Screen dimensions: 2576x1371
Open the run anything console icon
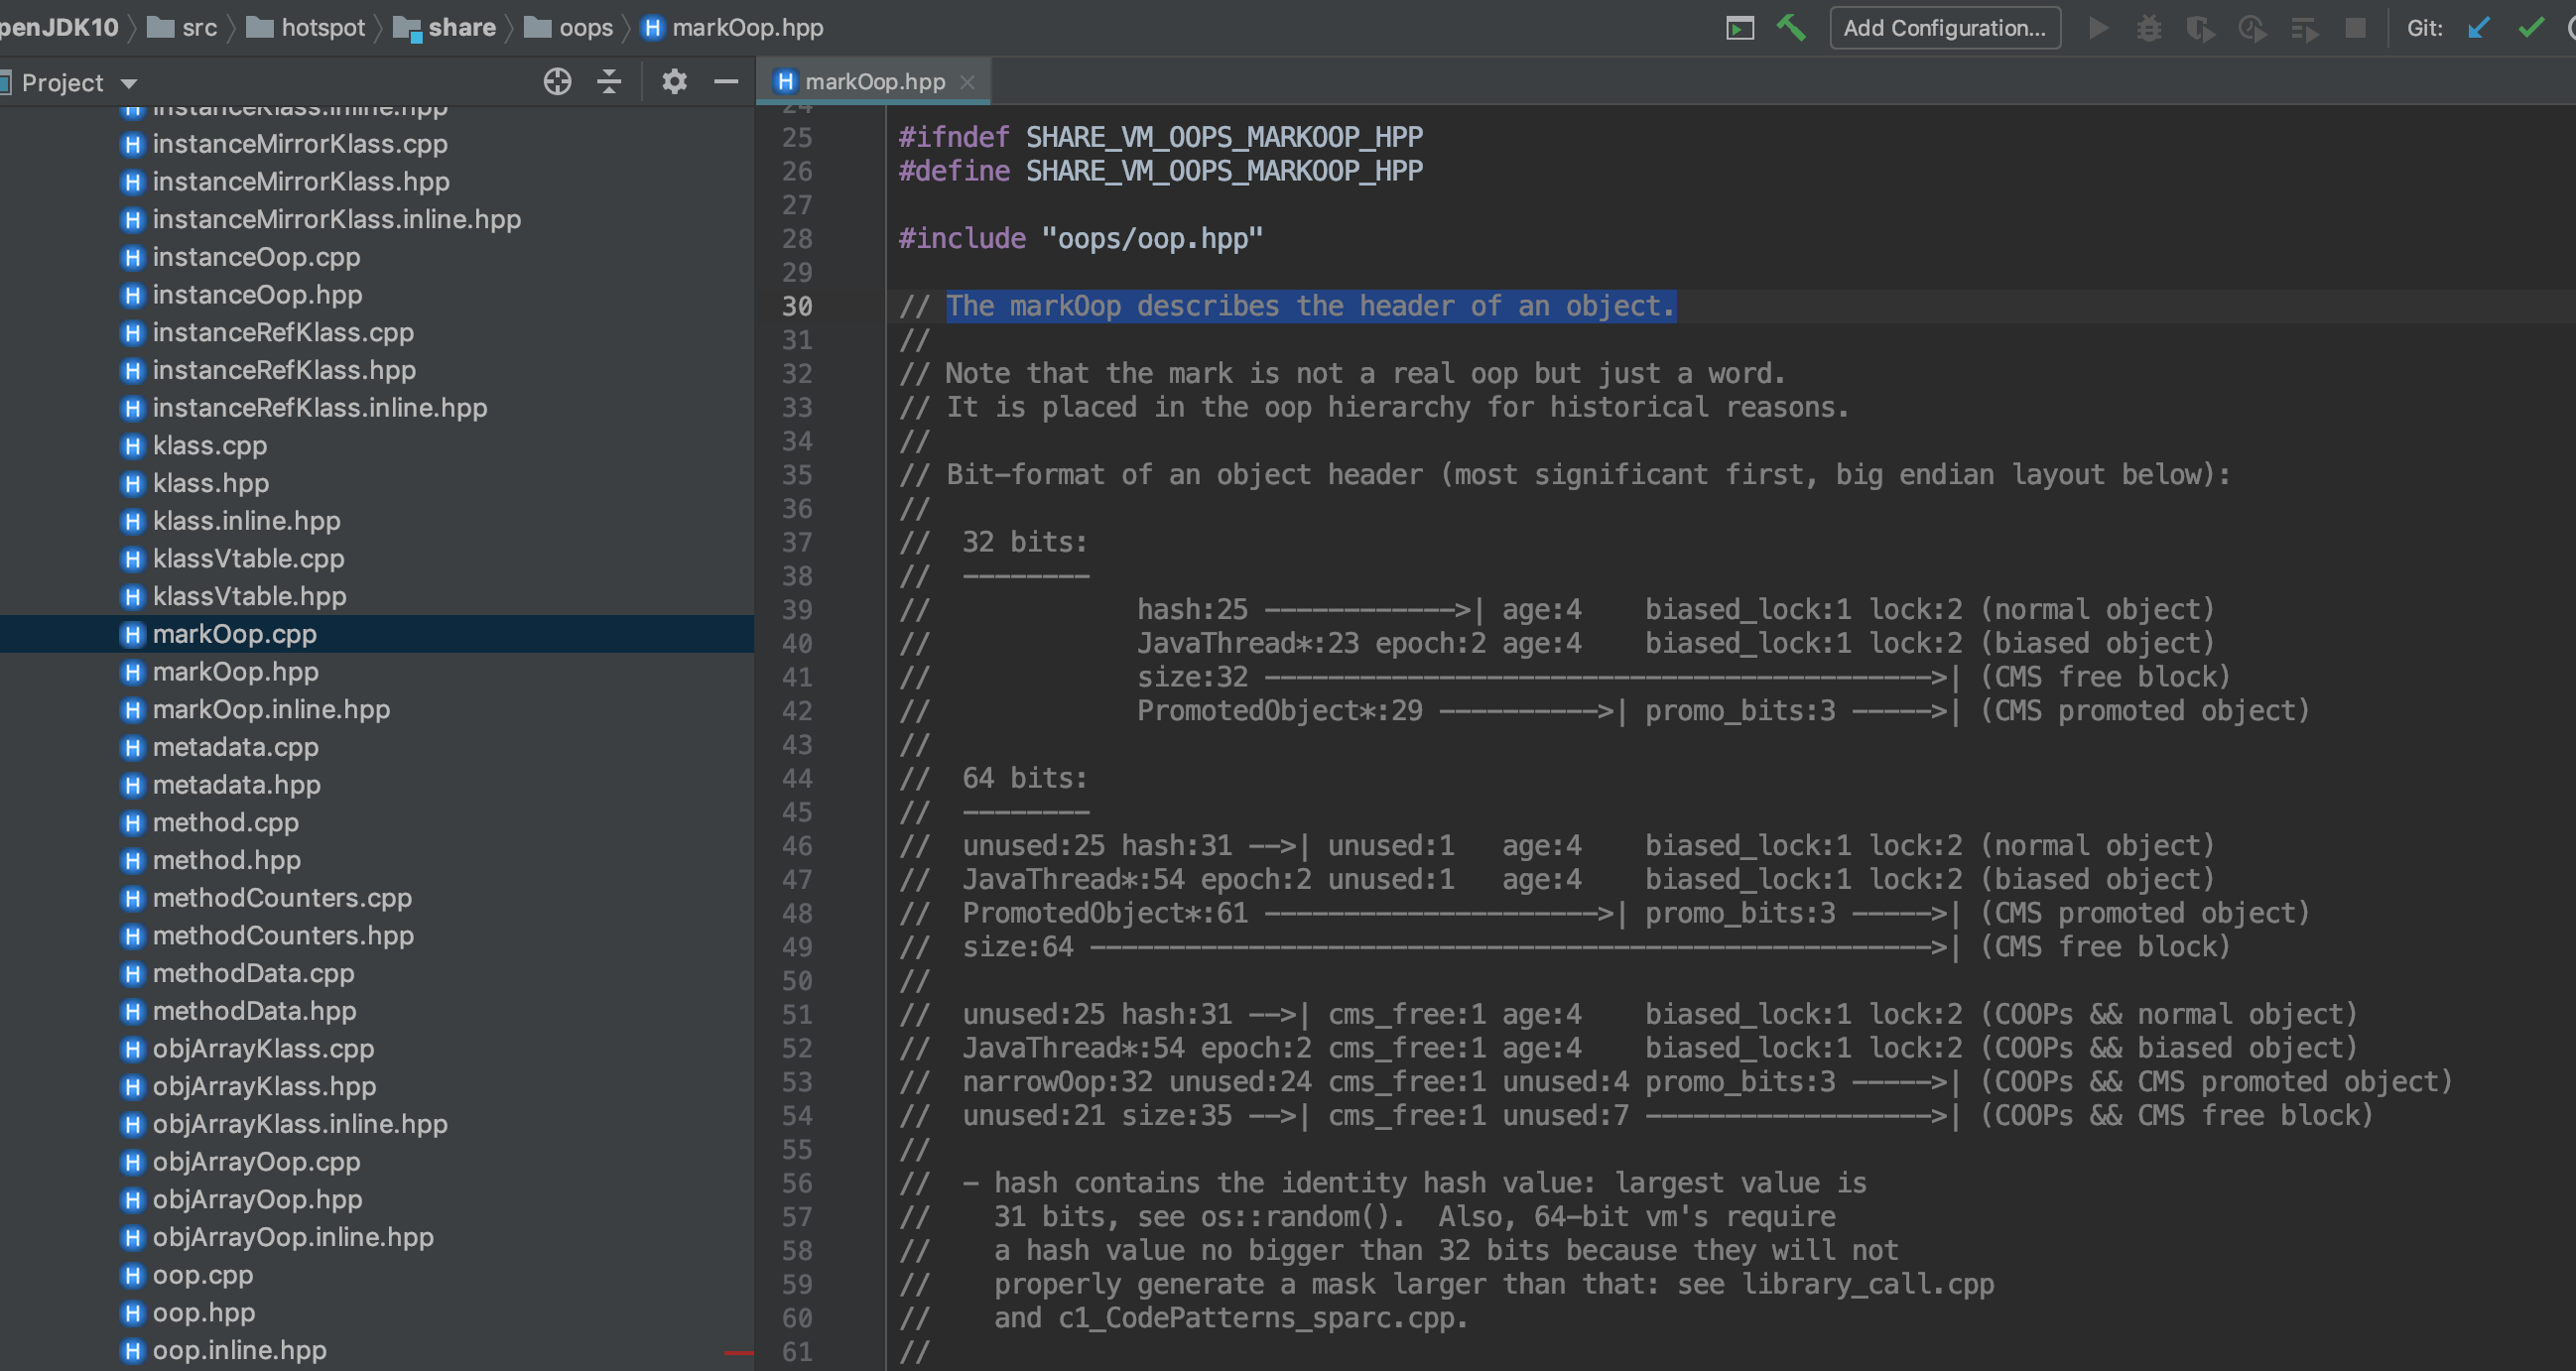(x=1739, y=28)
